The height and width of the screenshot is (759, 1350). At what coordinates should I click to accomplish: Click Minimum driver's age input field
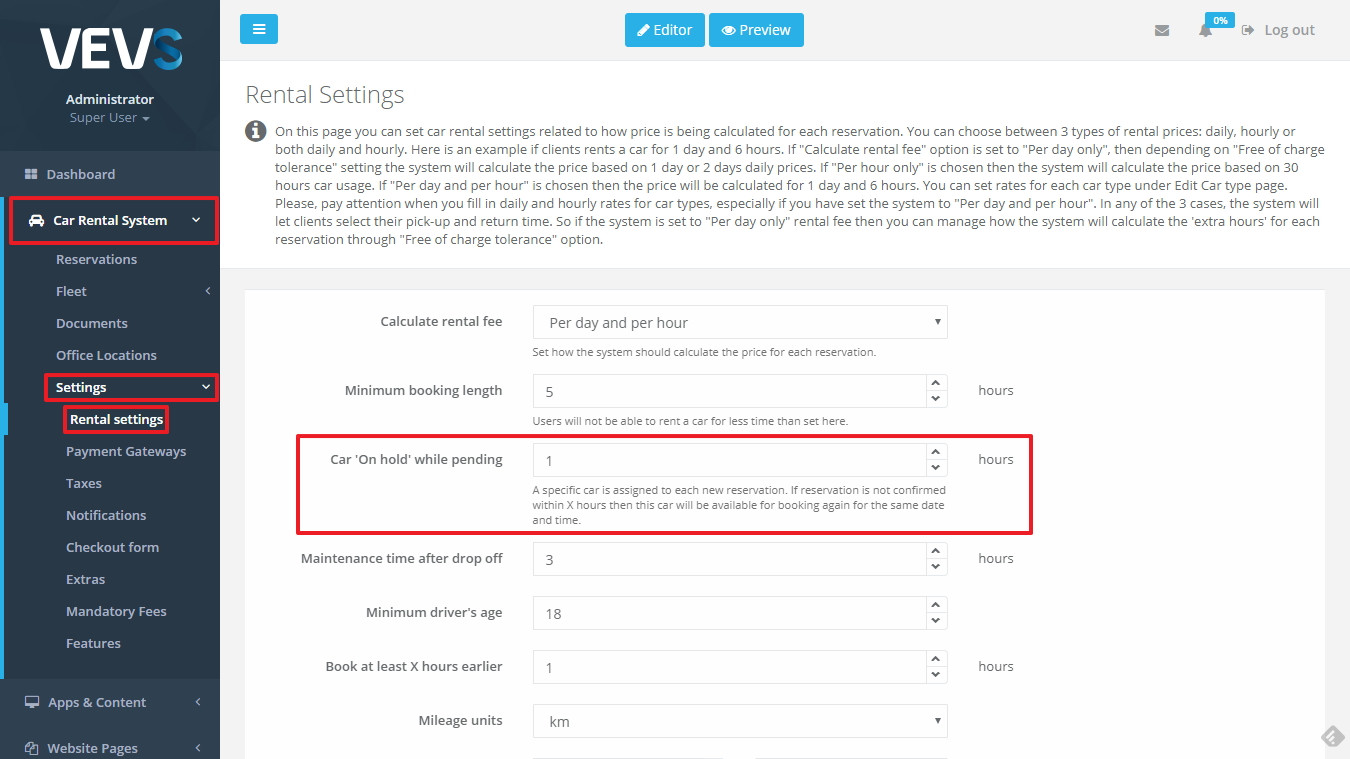coord(729,613)
